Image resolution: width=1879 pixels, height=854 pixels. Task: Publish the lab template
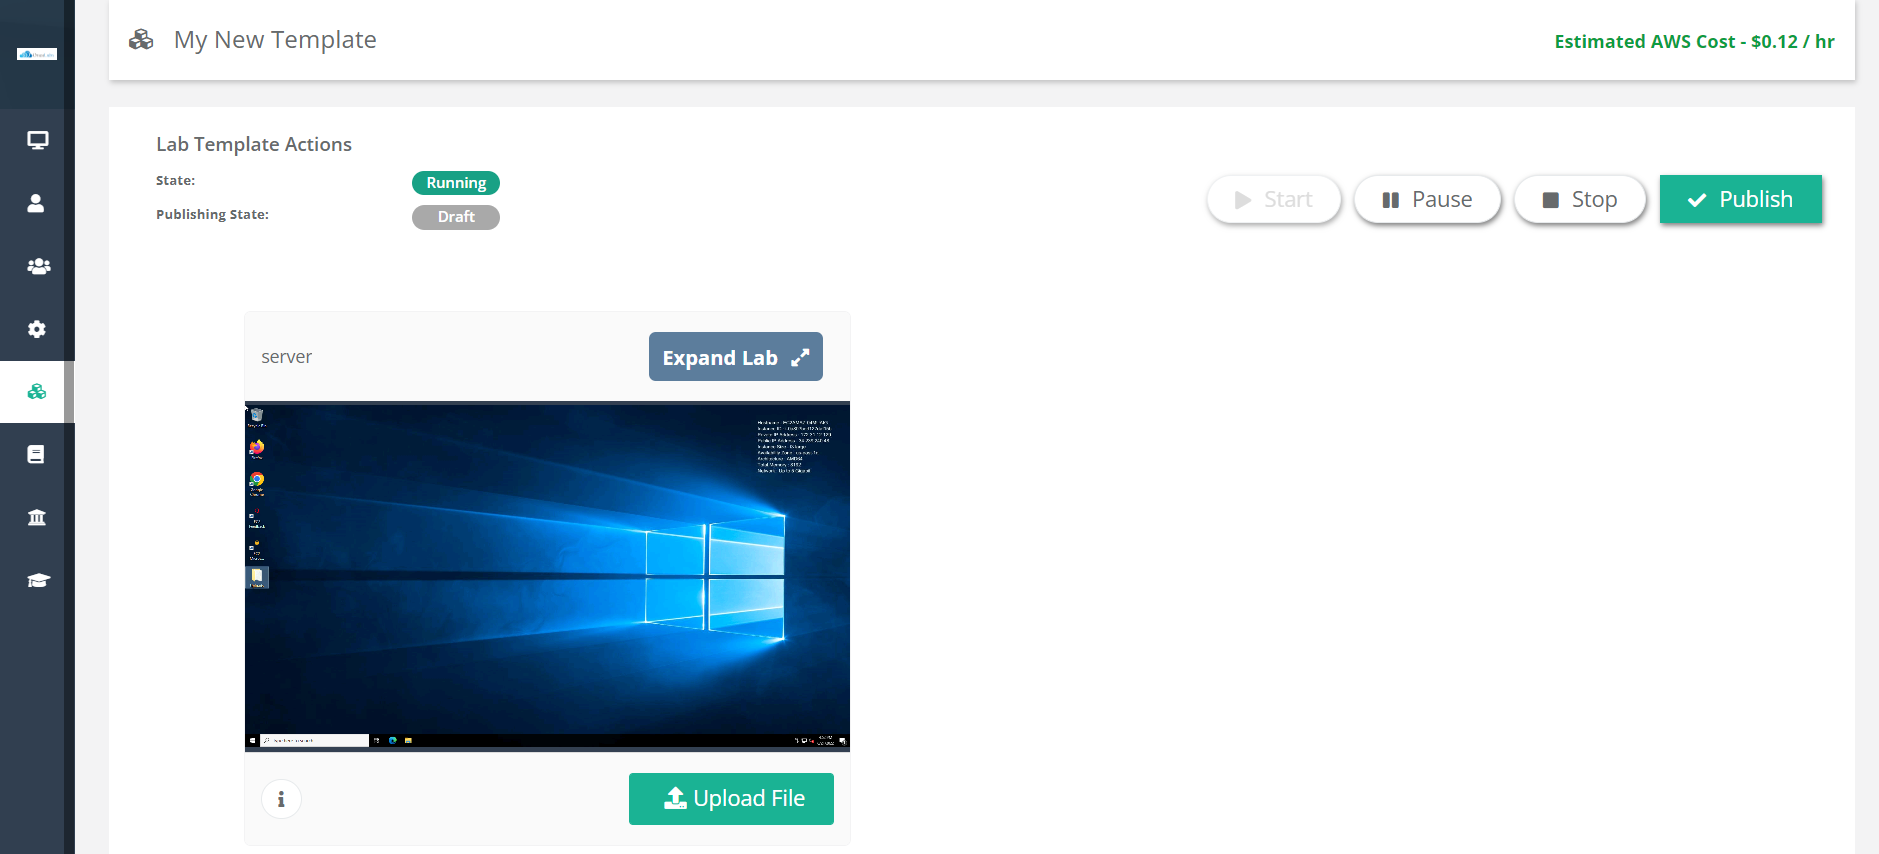coord(1741,199)
